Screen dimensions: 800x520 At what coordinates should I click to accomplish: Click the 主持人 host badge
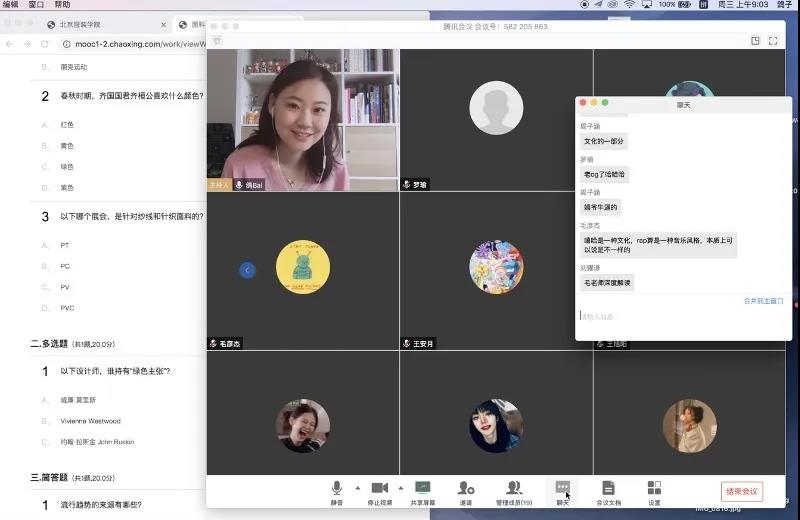click(219, 185)
